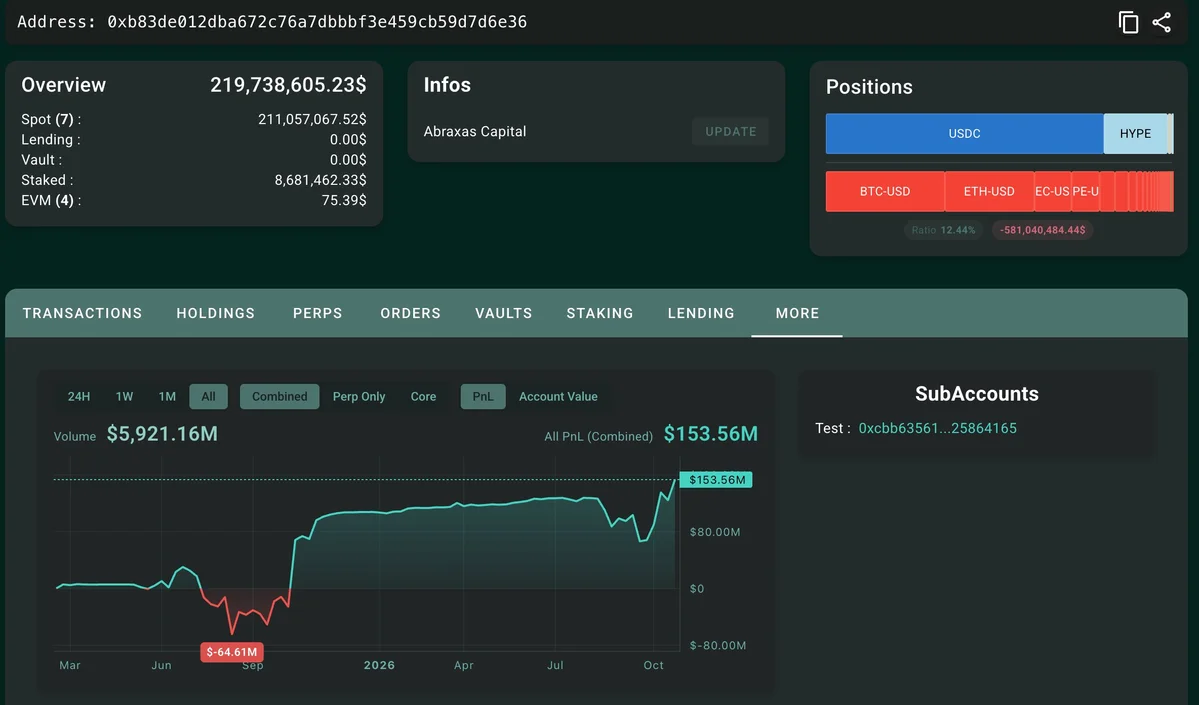Select the Staking tab
This screenshot has width=1199, height=705.
[x=600, y=314]
